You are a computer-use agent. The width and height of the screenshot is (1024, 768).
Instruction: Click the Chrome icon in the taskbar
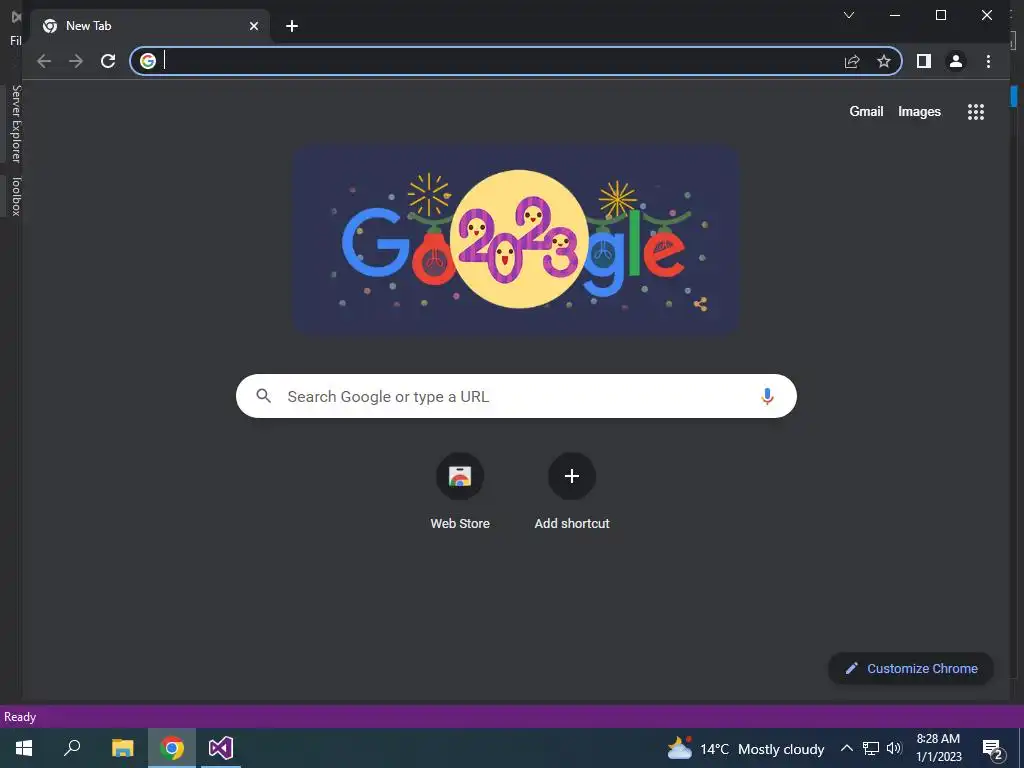[172, 748]
